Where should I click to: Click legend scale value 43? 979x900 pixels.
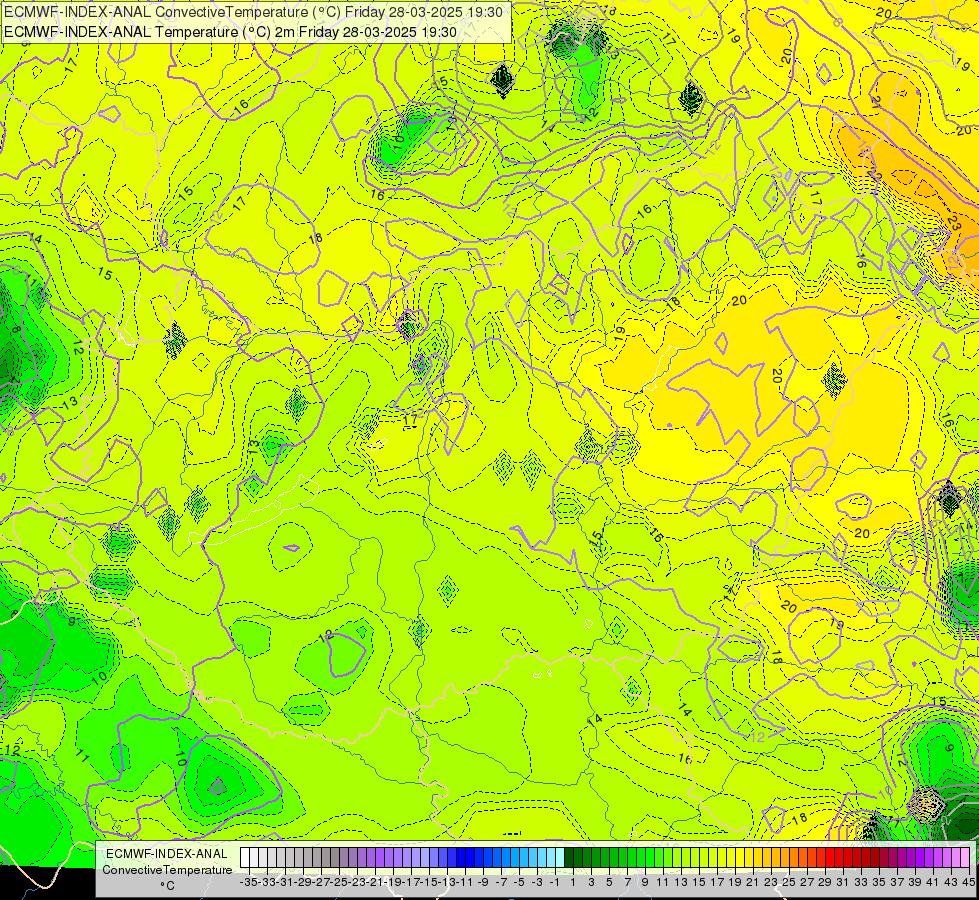click(x=951, y=882)
